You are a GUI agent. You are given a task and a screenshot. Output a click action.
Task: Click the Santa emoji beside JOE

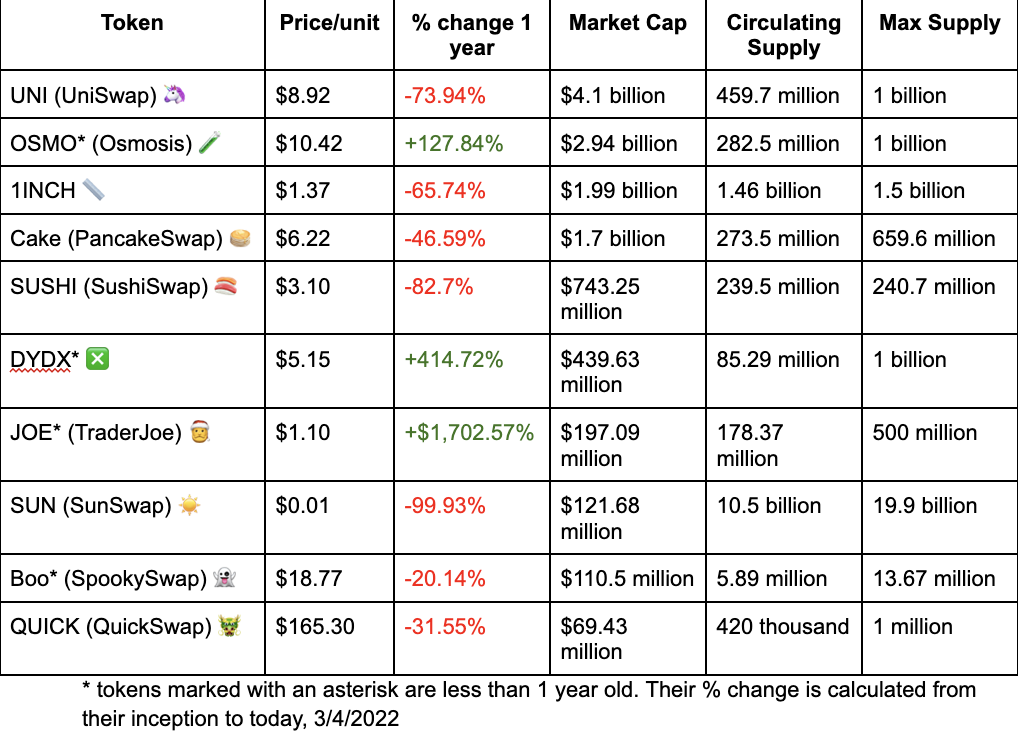(200, 431)
